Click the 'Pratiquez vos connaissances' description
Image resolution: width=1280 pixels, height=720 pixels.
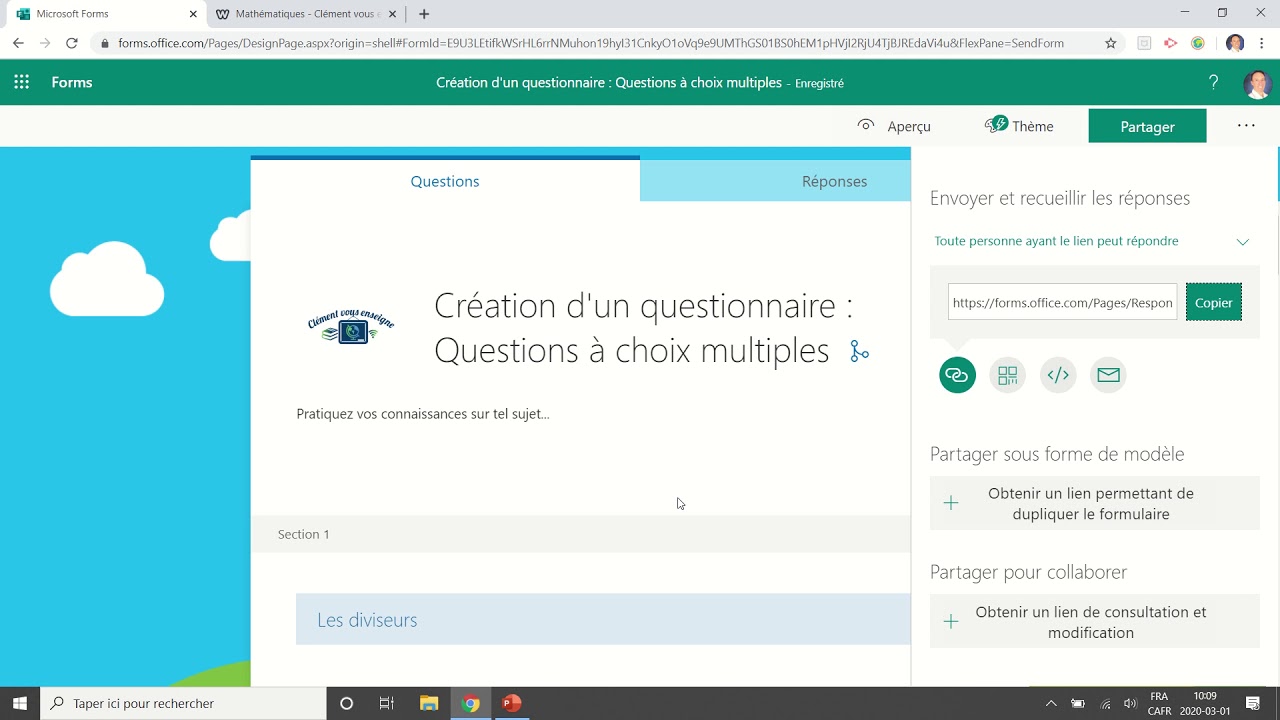[423, 414]
